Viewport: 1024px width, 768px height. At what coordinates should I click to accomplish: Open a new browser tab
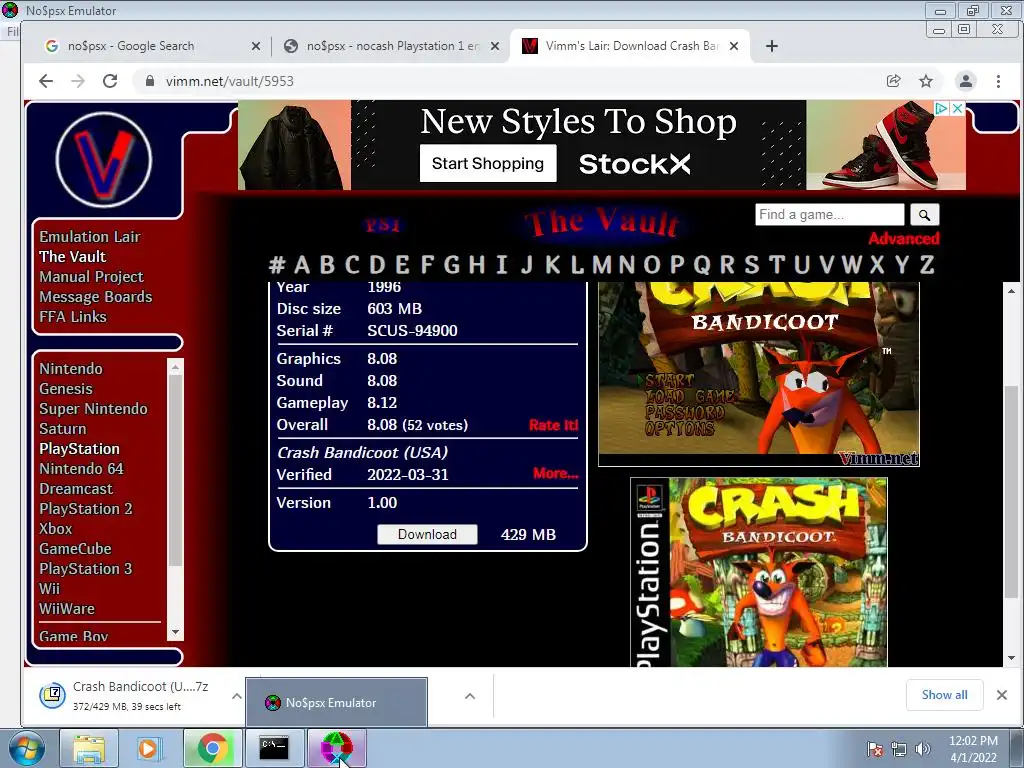click(x=771, y=46)
